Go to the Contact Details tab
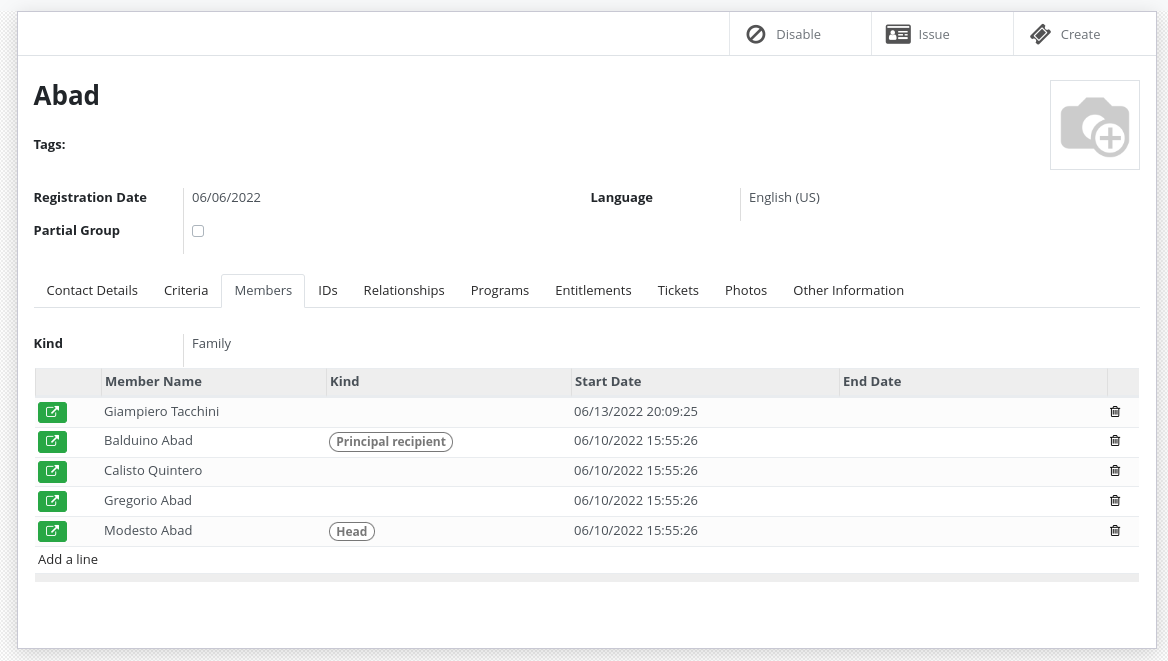The width and height of the screenshot is (1168, 661). [91, 290]
